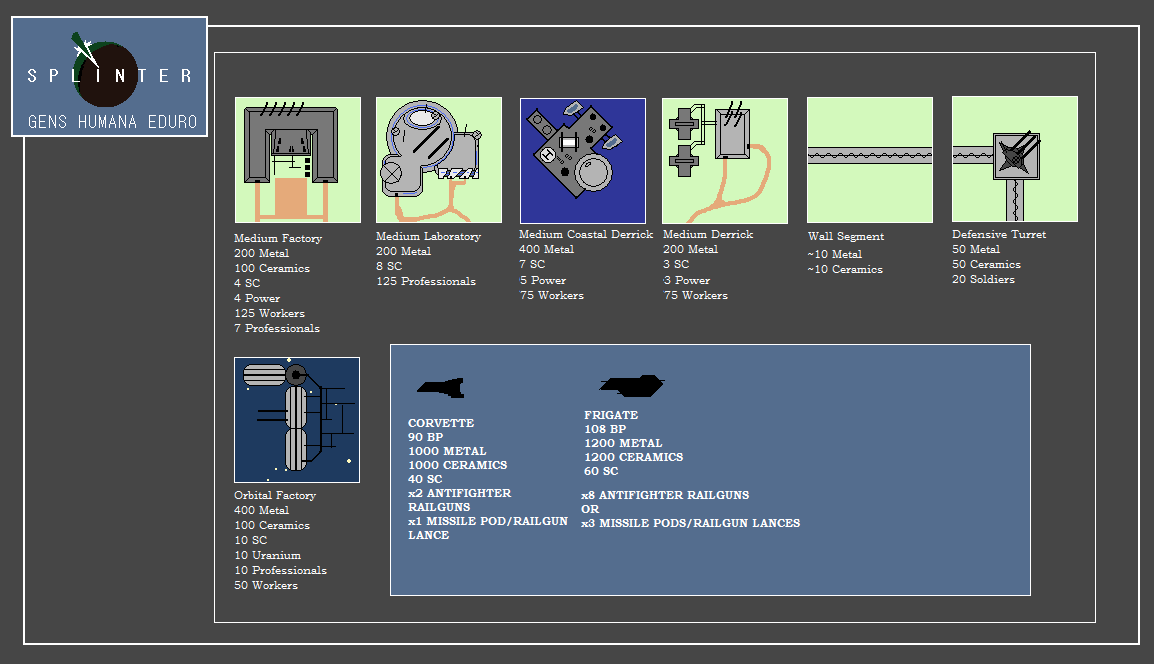Click the Medium Factory building image
Image resolution: width=1154 pixels, height=664 pixels.
pos(297,160)
